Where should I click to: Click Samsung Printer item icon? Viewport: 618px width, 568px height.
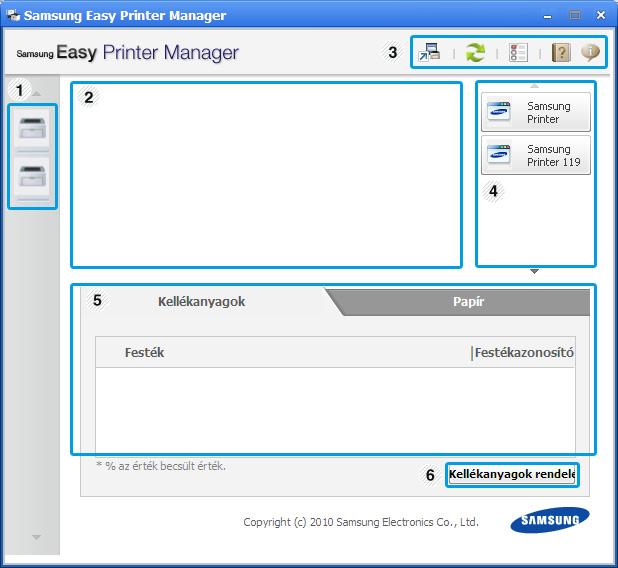[499, 112]
